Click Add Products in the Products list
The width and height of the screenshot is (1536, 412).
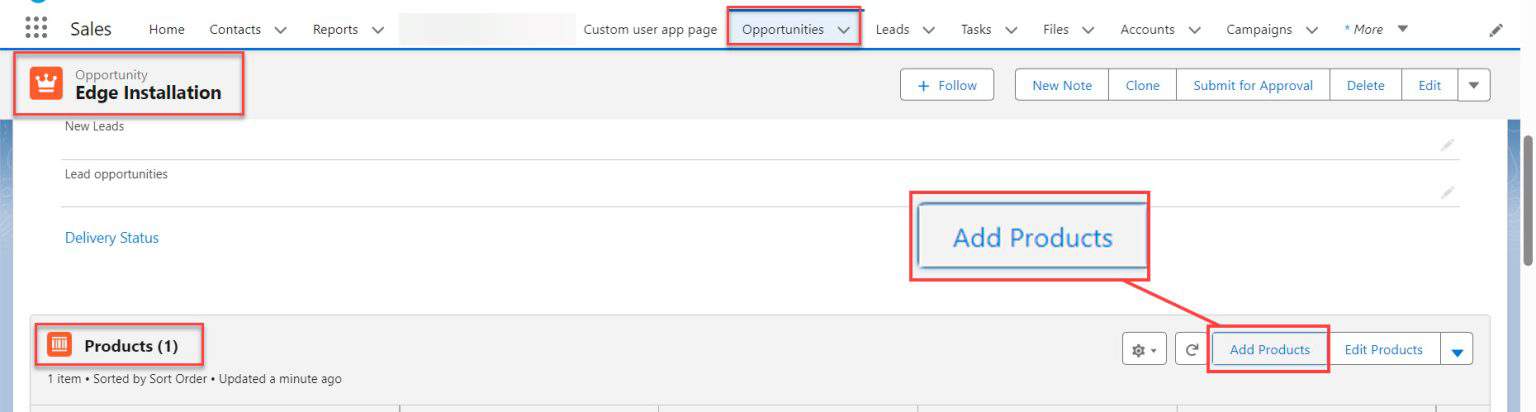(x=1270, y=350)
